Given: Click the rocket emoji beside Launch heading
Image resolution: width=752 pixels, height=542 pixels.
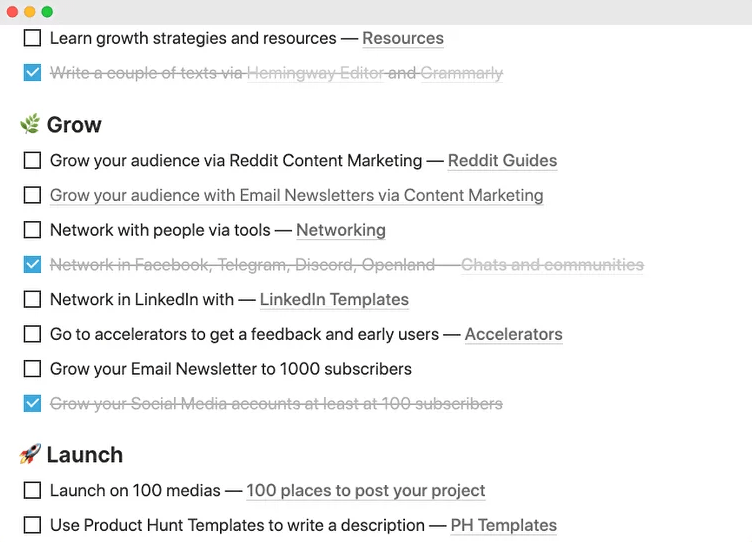Looking at the screenshot, I should click(30, 455).
